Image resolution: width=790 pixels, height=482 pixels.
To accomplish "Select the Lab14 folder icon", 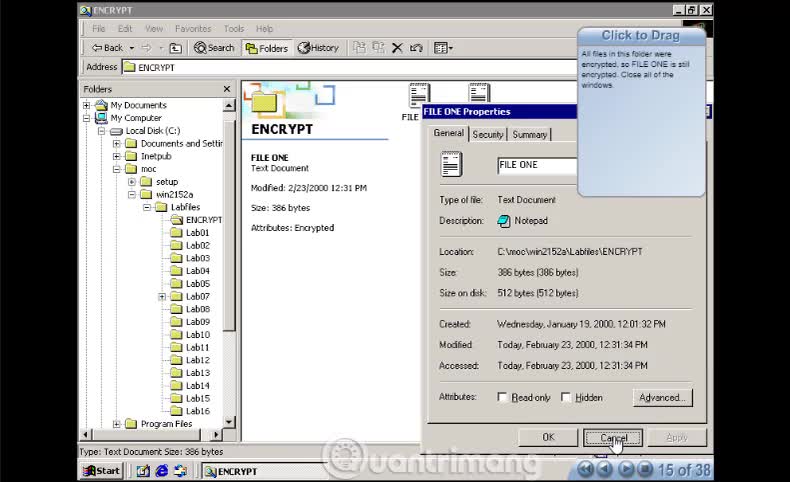I will coord(176,386).
